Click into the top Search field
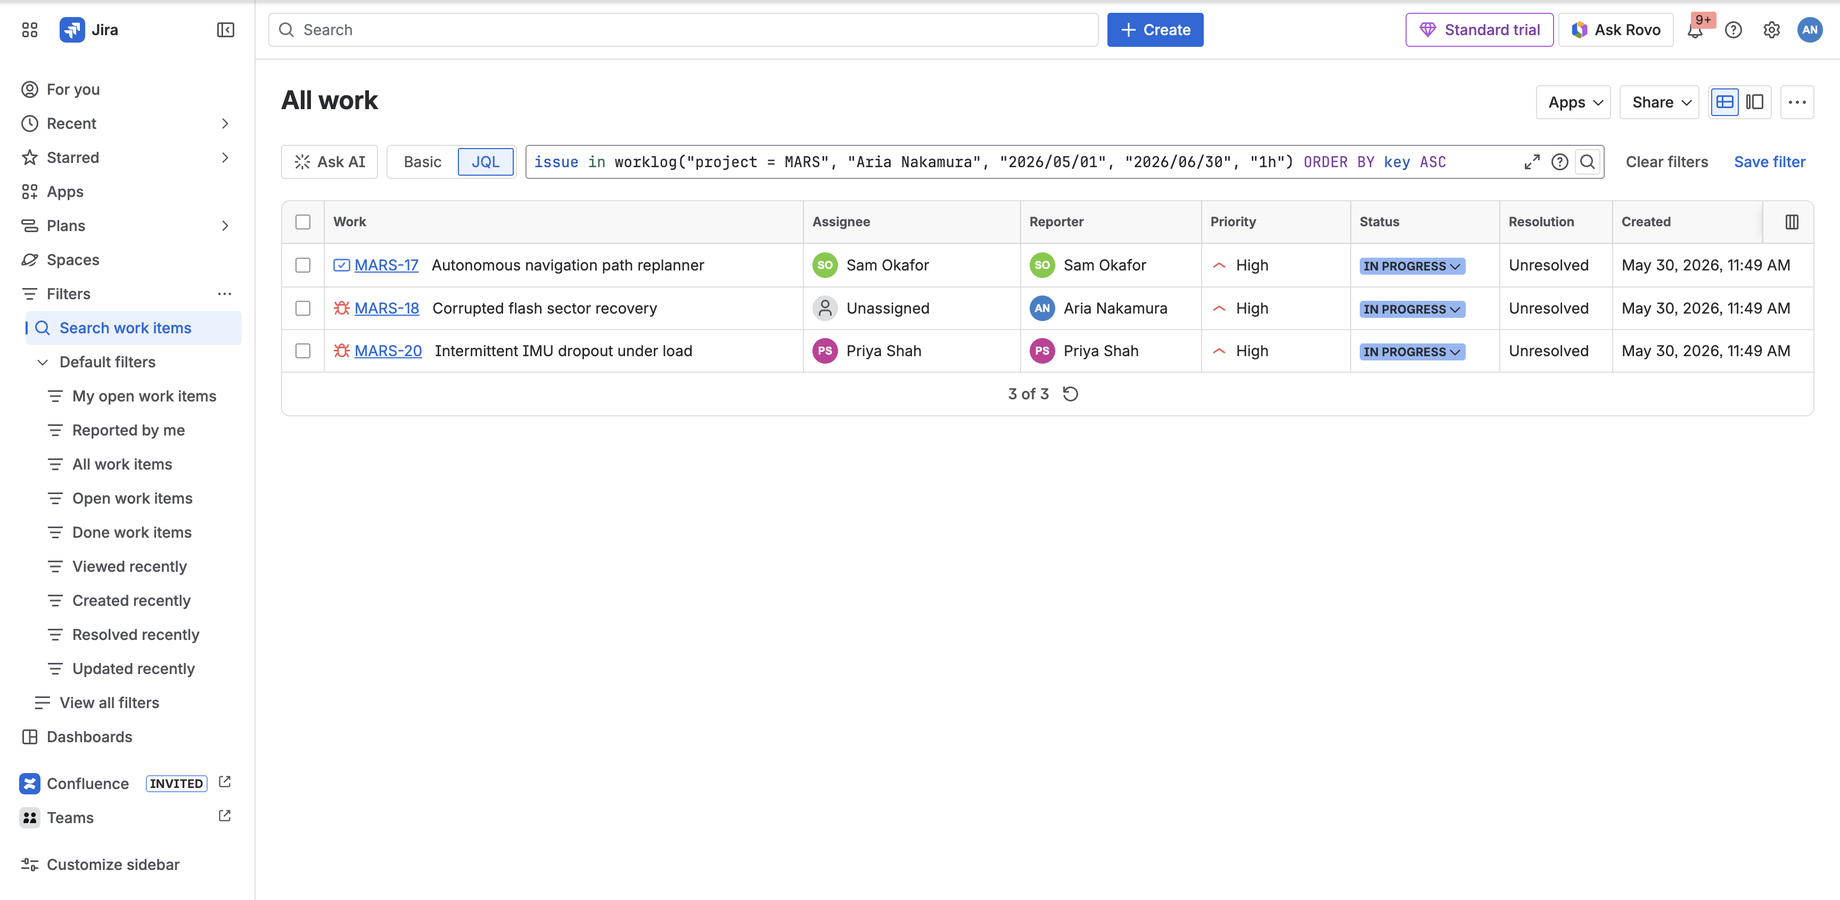The height and width of the screenshot is (900, 1840). click(683, 30)
